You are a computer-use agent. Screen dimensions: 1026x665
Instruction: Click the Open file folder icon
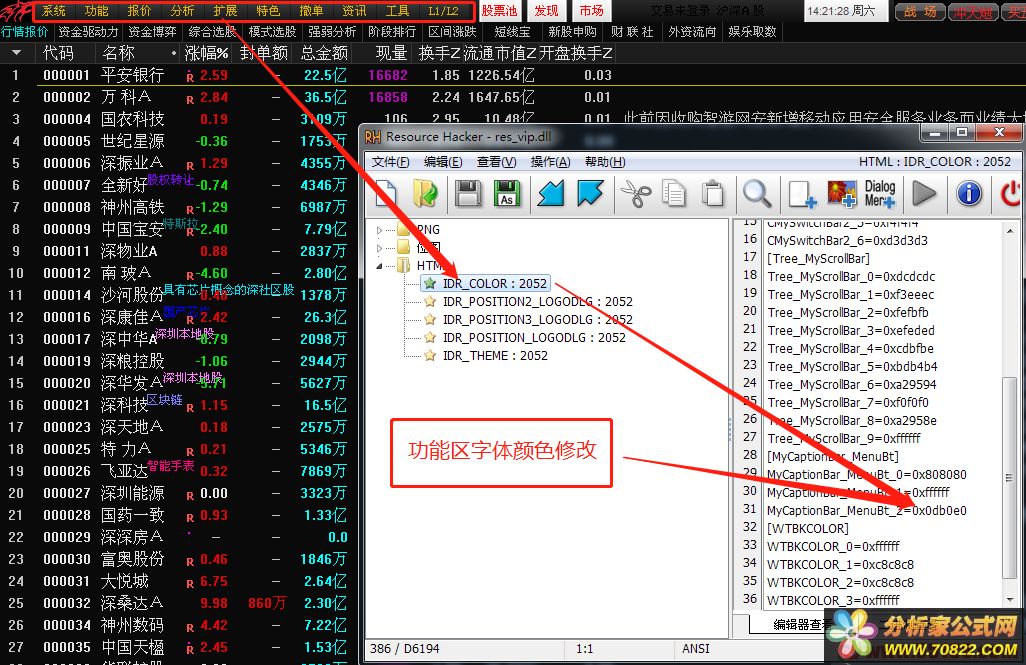coord(425,194)
